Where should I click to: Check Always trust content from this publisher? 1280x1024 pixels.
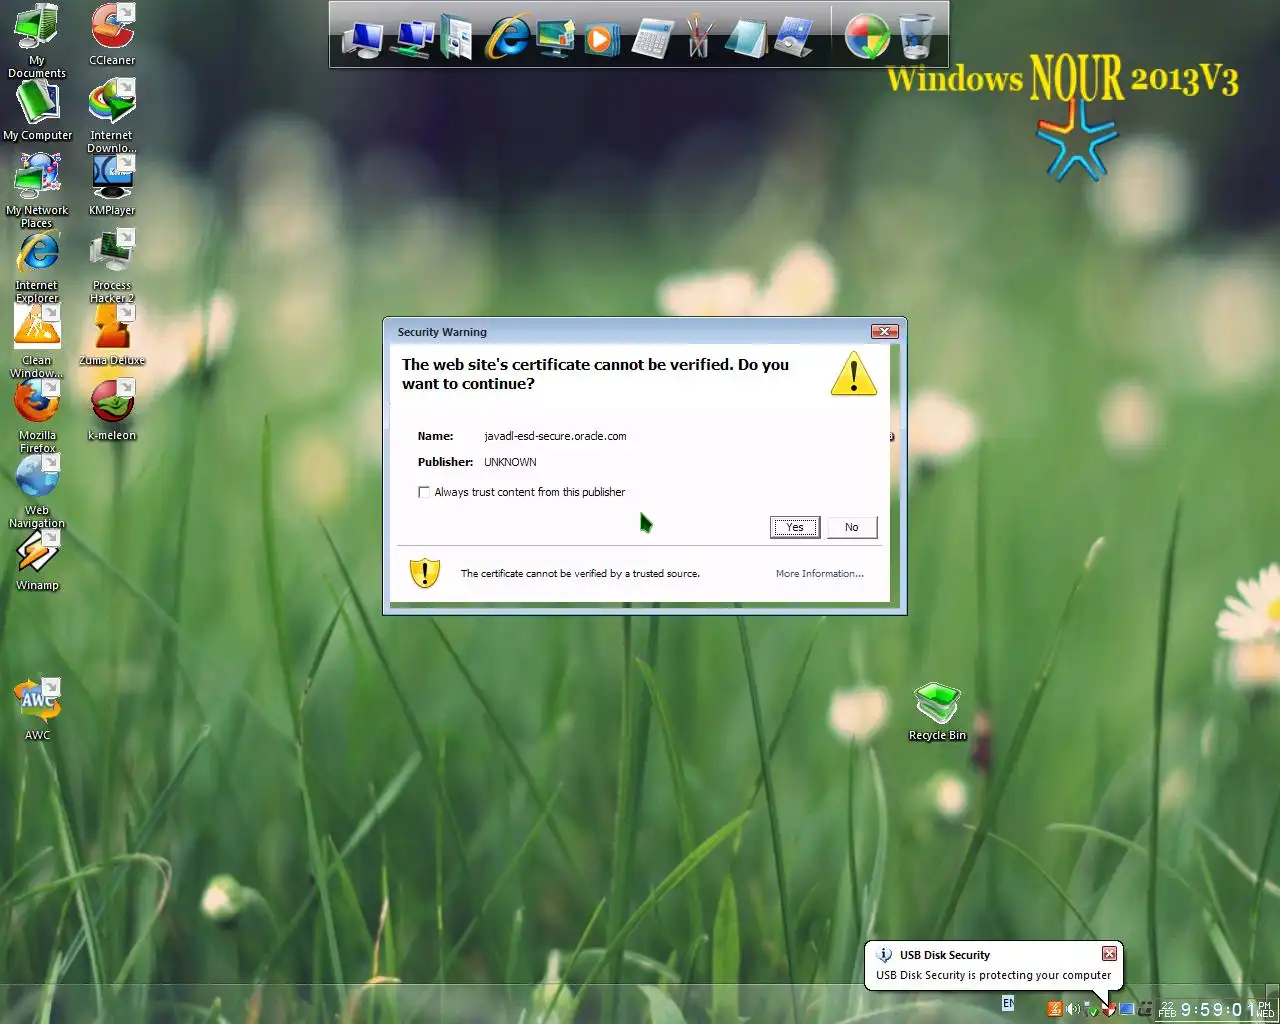click(424, 492)
